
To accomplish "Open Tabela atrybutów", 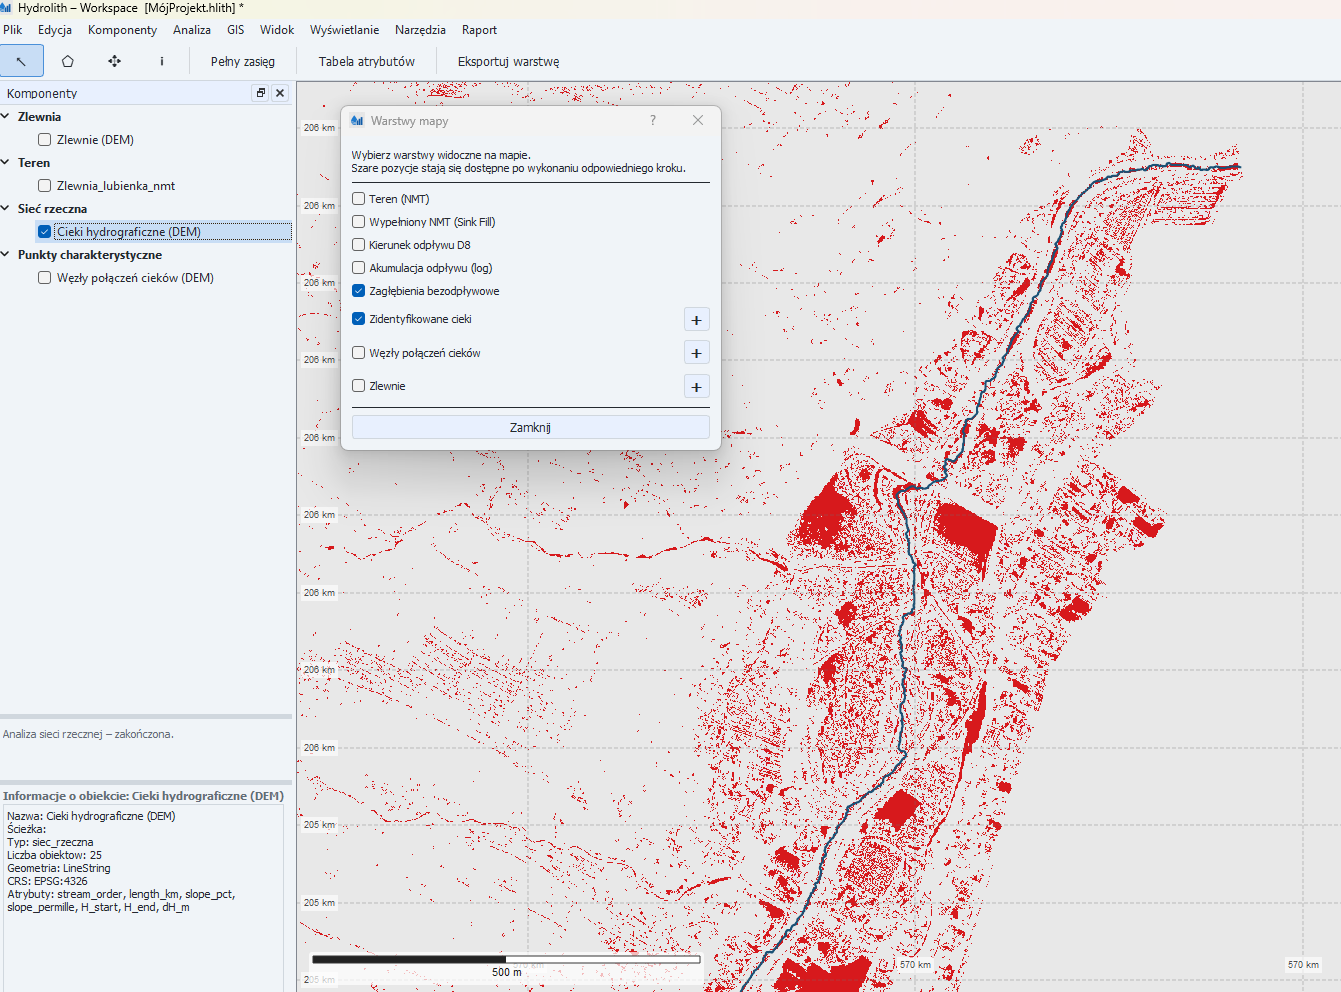I will 367,61.
